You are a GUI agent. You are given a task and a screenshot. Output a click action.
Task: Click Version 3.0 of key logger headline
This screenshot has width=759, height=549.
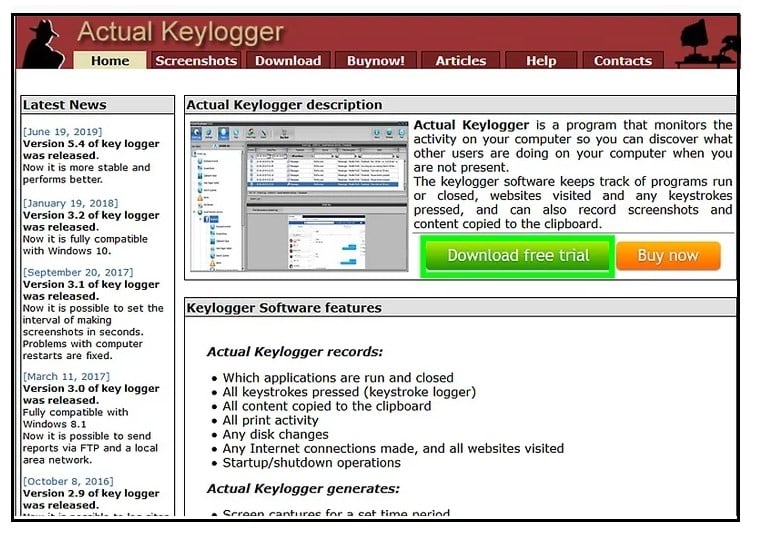91,395
